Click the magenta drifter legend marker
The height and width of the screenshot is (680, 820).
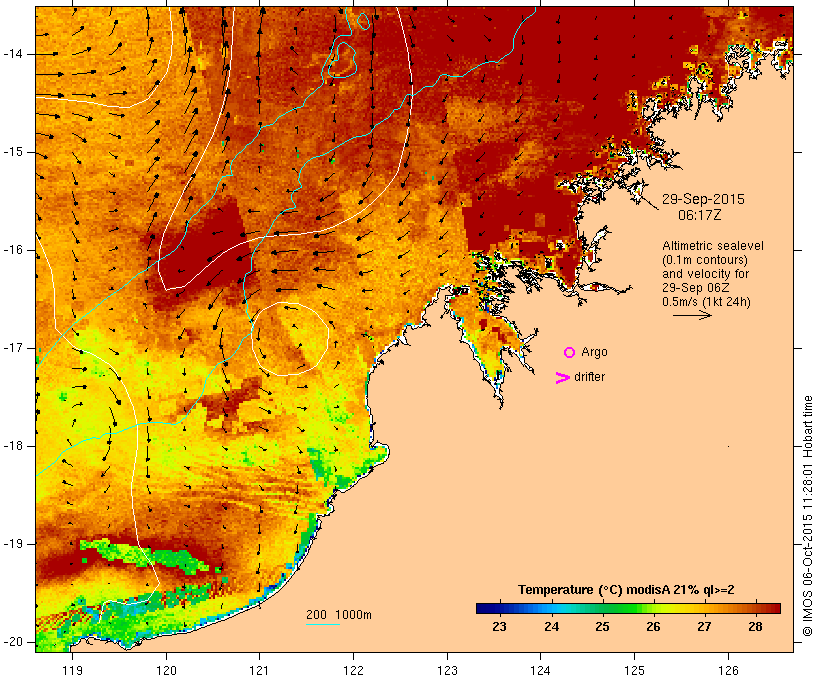[x=562, y=378]
